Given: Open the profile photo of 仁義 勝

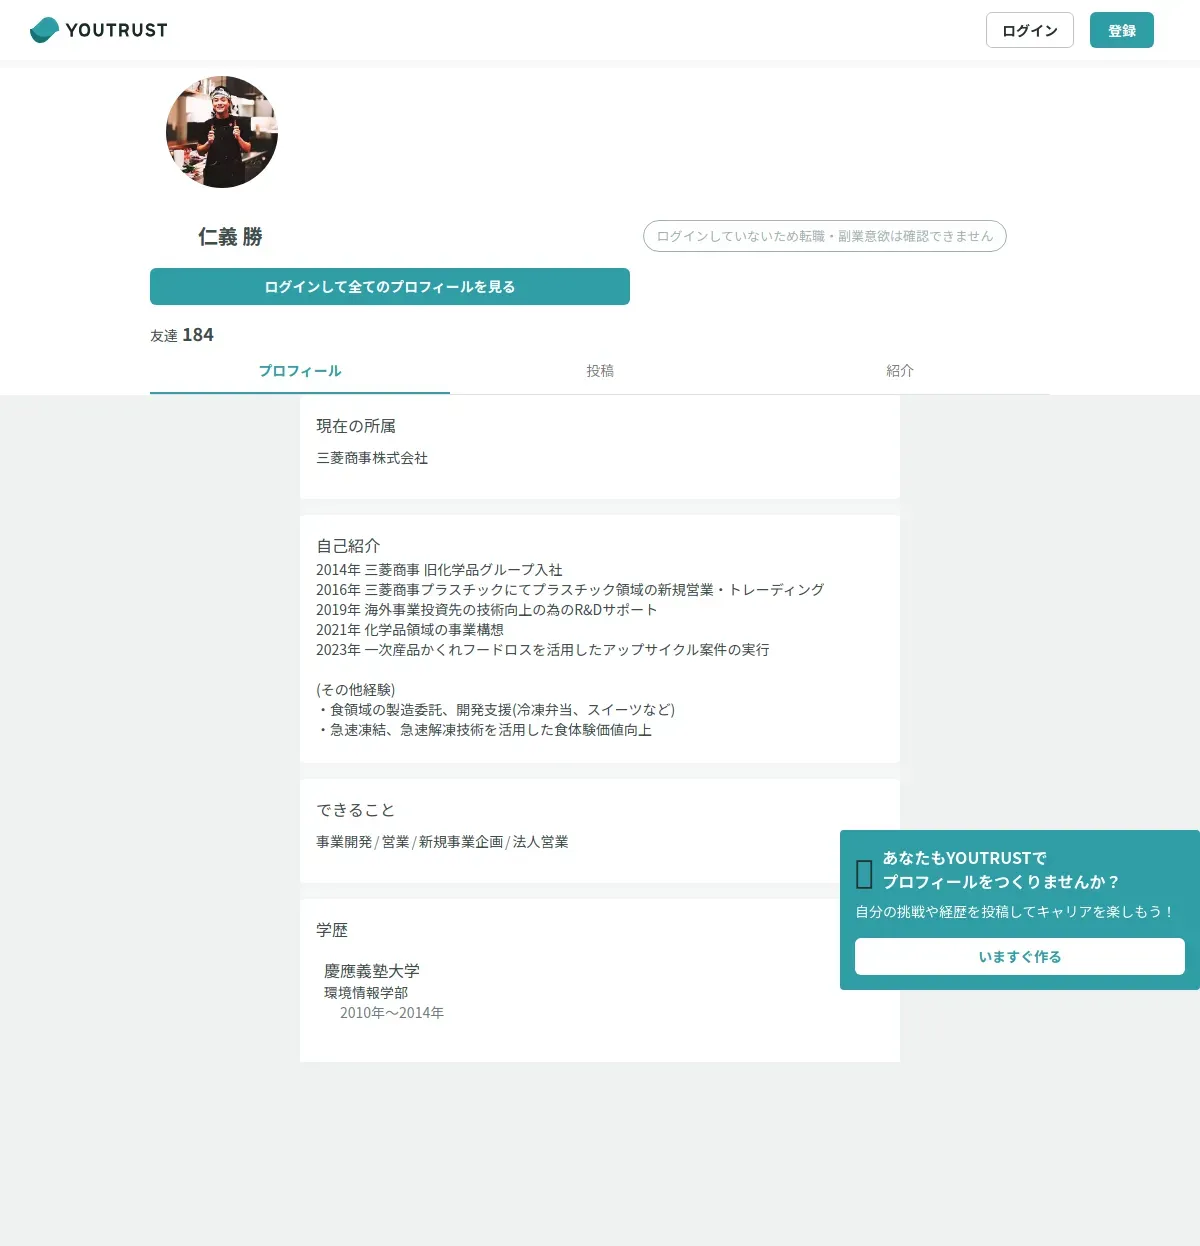Looking at the screenshot, I should click(222, 132).
